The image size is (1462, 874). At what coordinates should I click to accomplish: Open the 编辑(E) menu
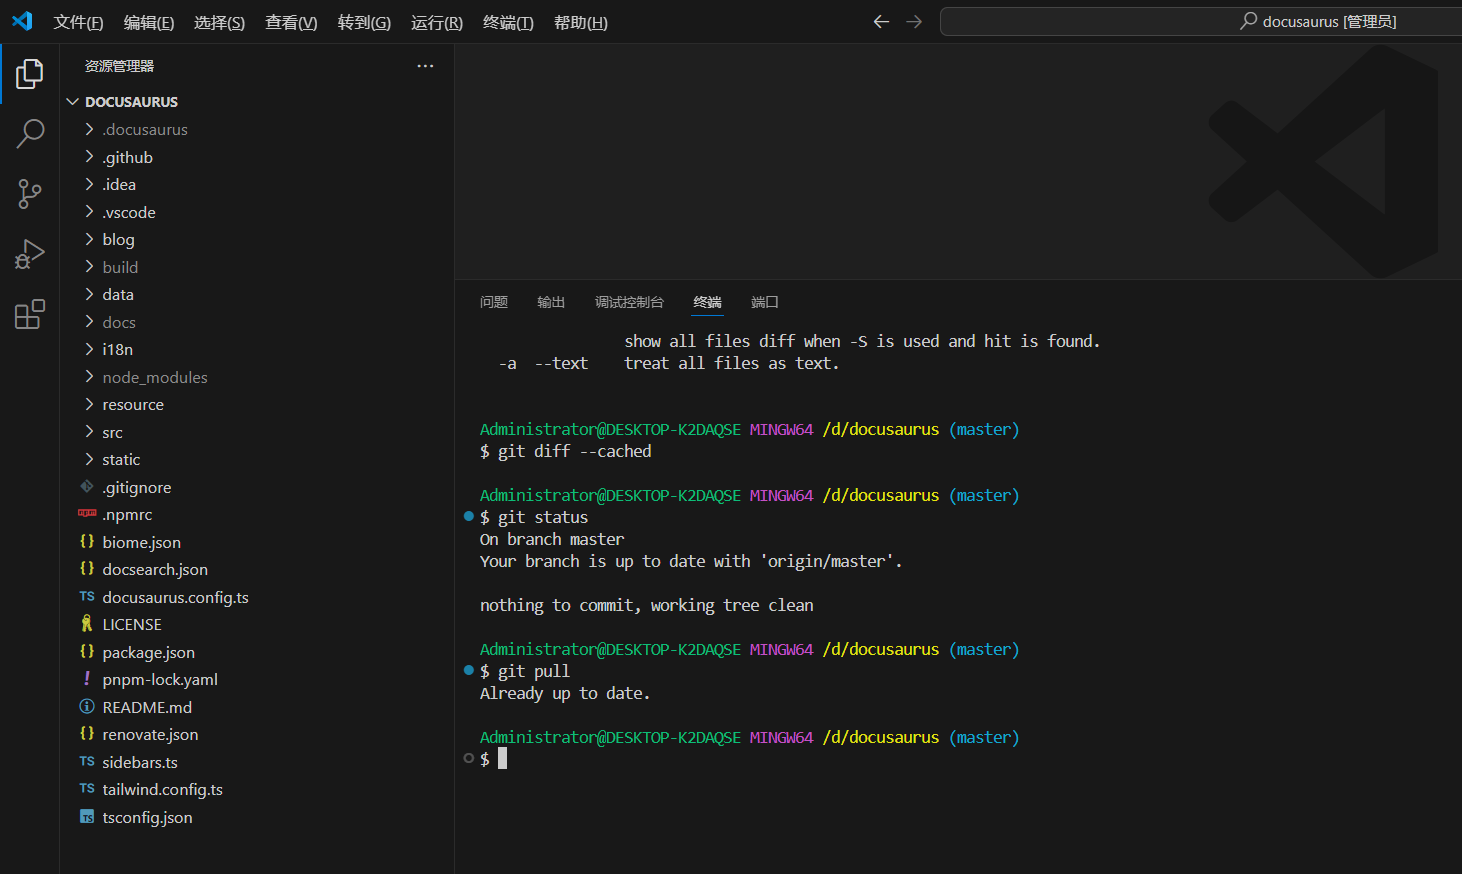[149, 22]
